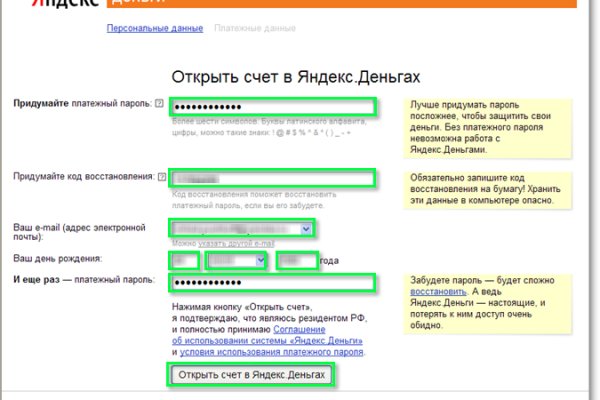
Task: Click the код восстановления input field
Action: 272,178
